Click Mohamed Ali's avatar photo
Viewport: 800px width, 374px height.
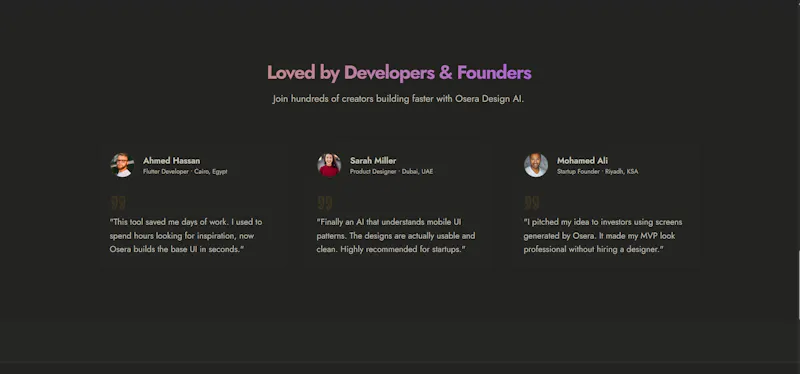click(536, 165)
